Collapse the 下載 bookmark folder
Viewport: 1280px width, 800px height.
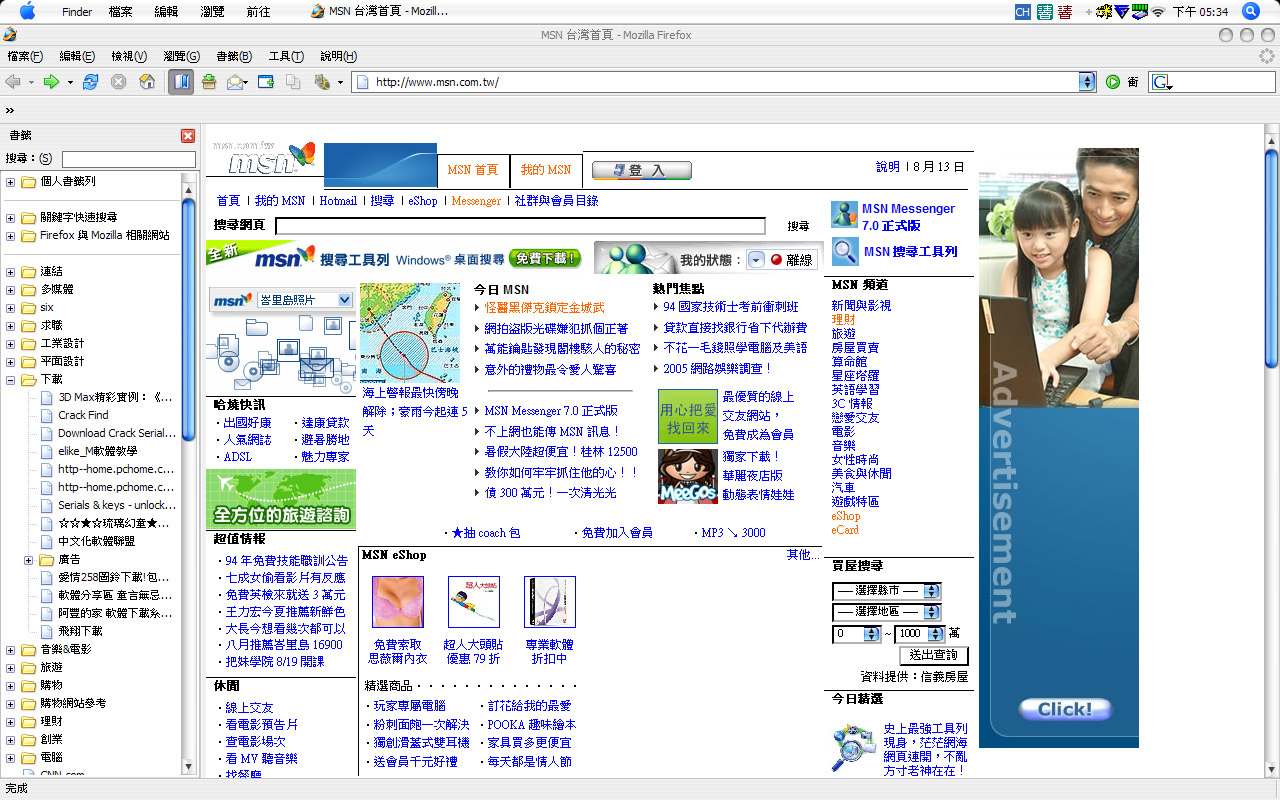tap(11, 380)
